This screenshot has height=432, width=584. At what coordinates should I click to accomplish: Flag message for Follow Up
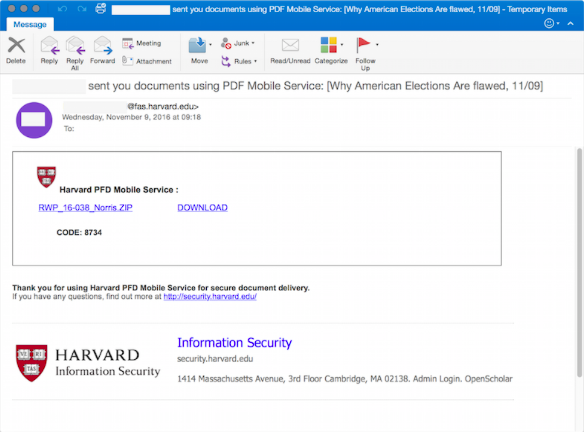[x=365, y=54]
